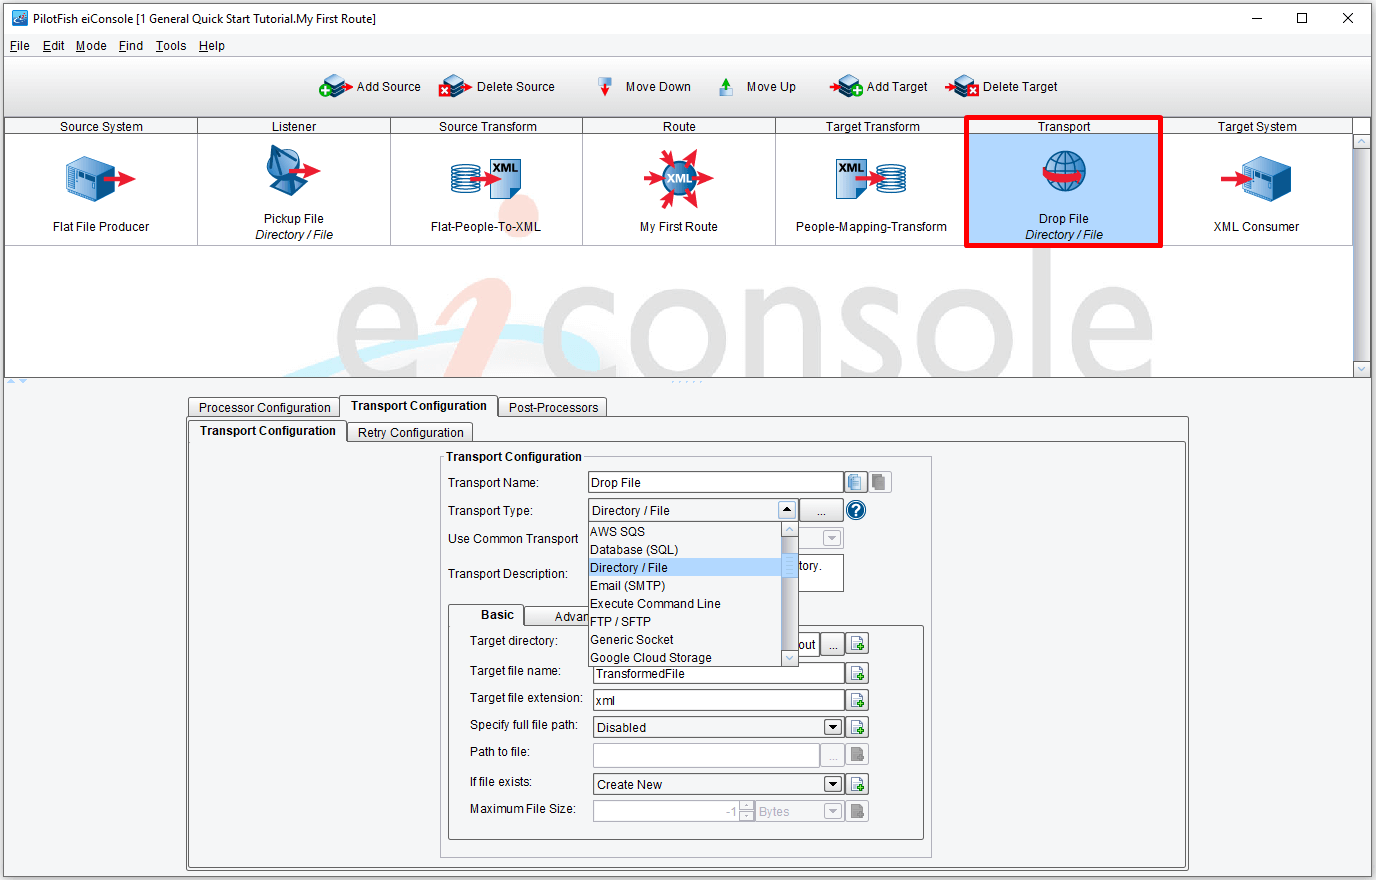
Task: Choose Execute Command Line transport type
Action: (685, 604)
